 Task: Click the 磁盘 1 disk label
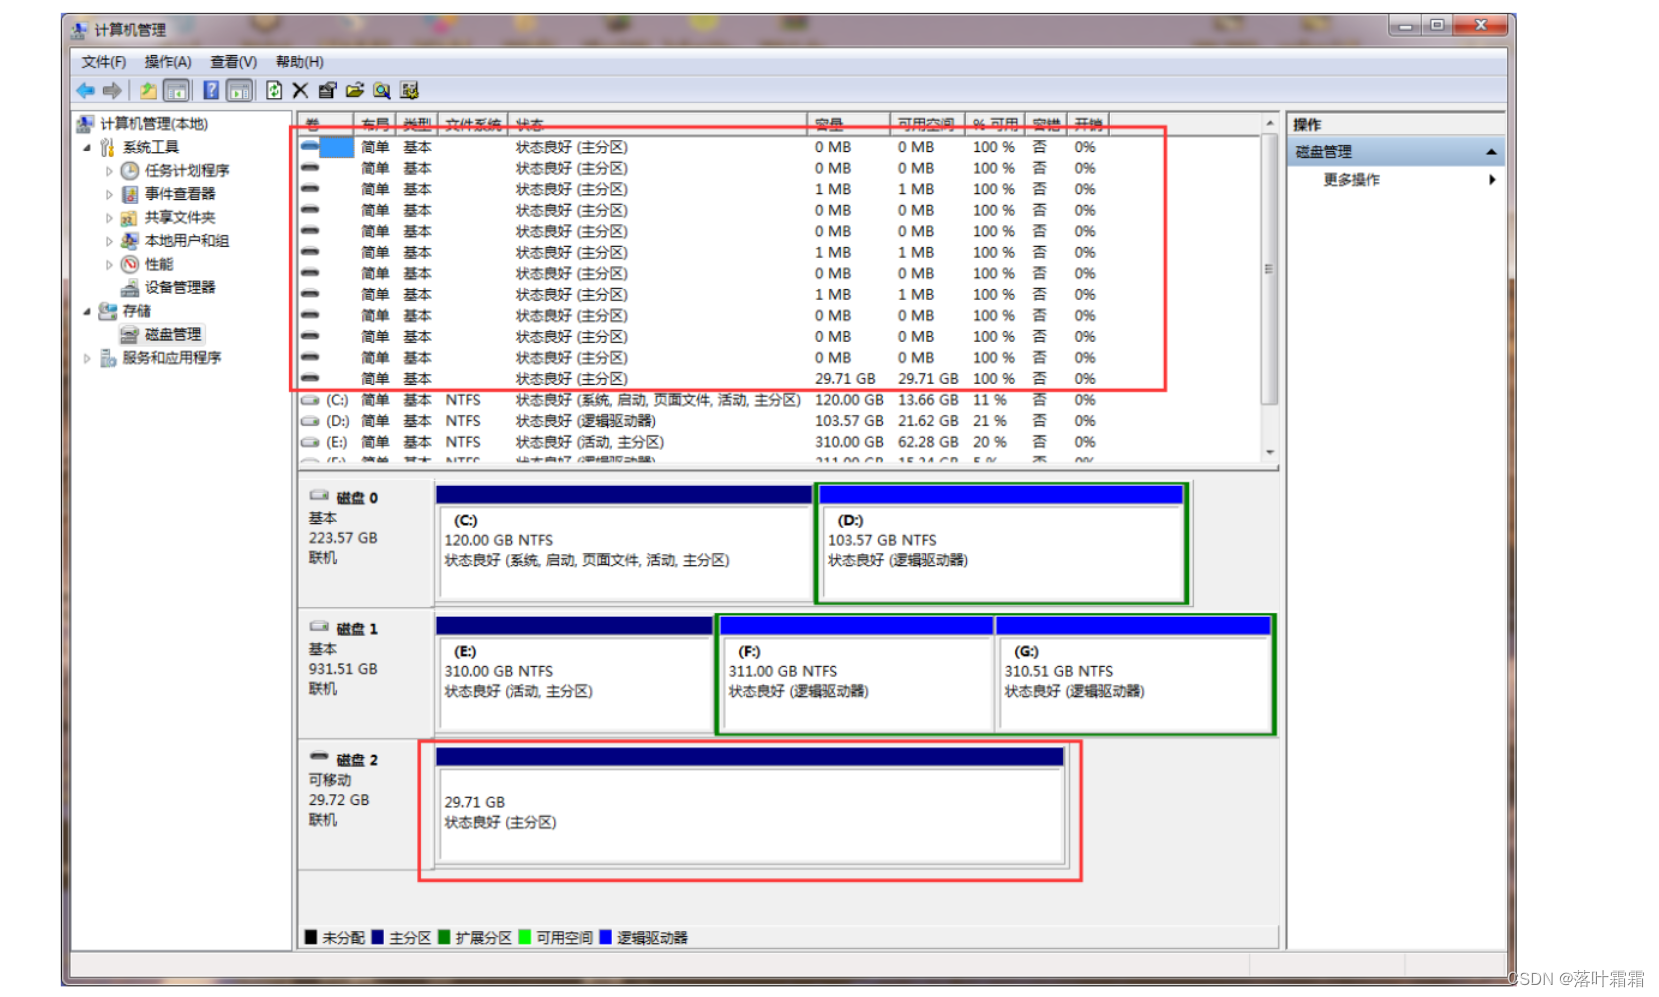tap(357, 629)
